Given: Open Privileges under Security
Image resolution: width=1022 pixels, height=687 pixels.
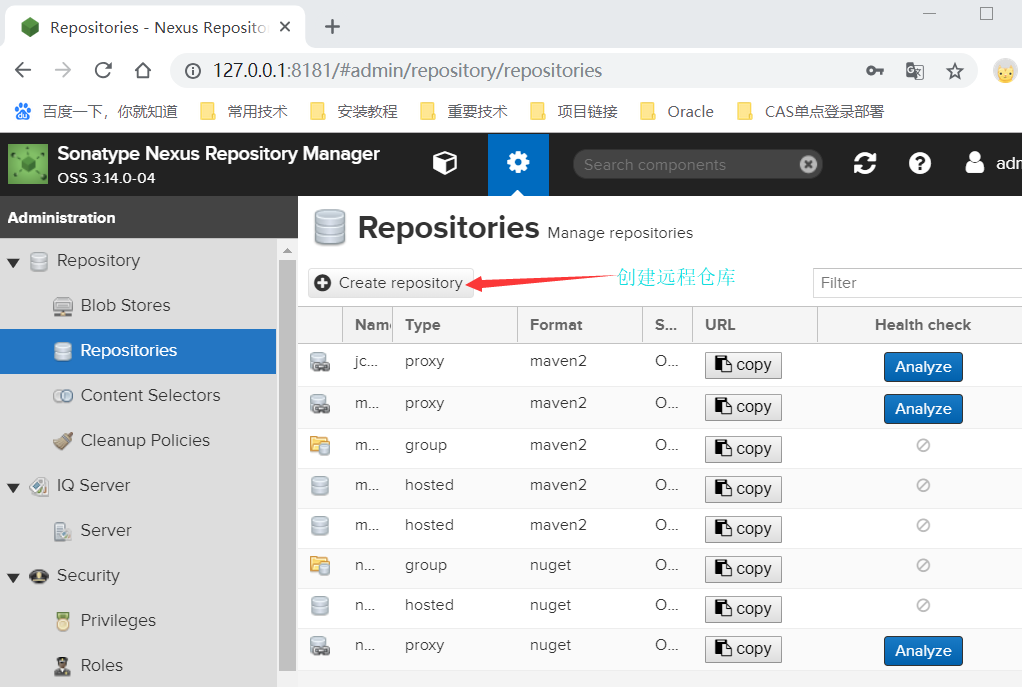Looking at the screenshot, I should click(138, 621).
